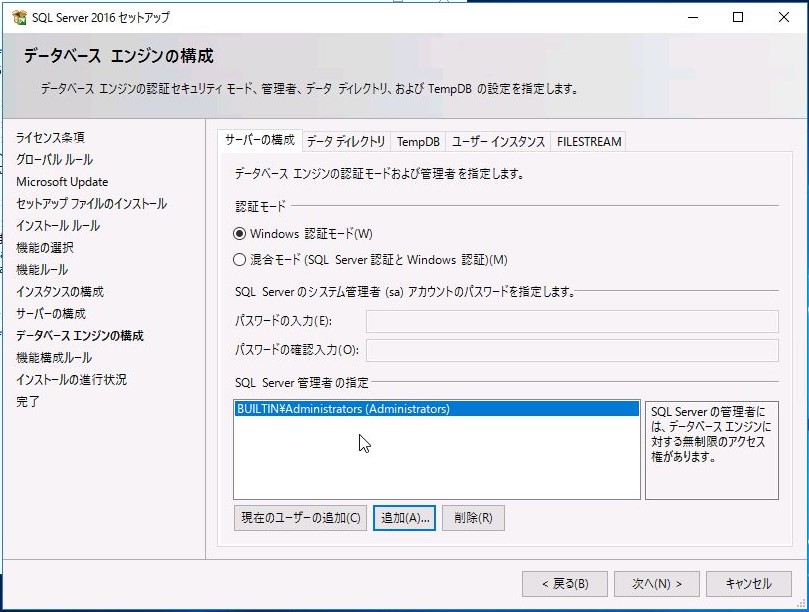This screenshot has height=612, width=809.
Task: Click 機能構成ルール step in sidebar
Action: [54, 358]
